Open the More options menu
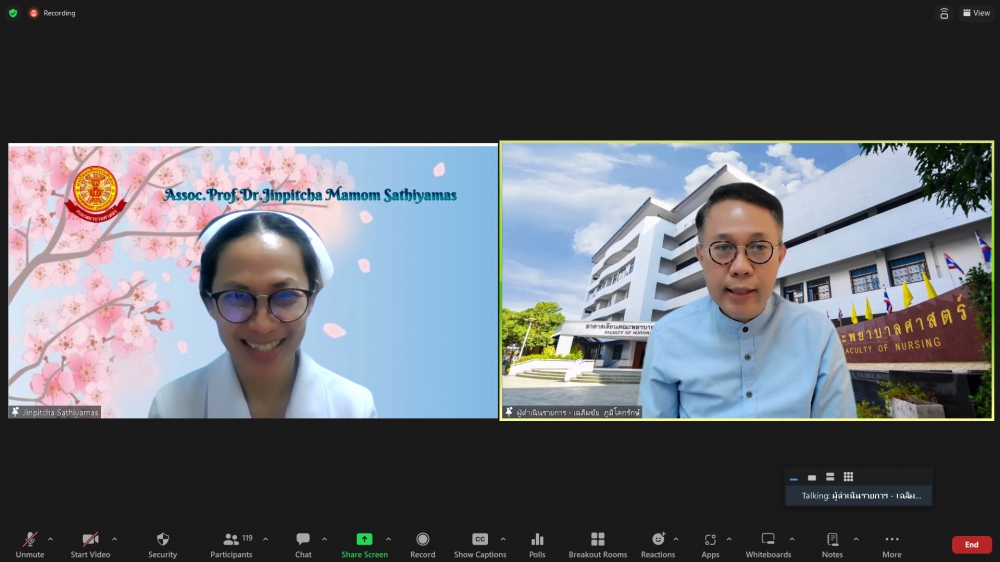The image size is (1000, 562). click(891, 544)
